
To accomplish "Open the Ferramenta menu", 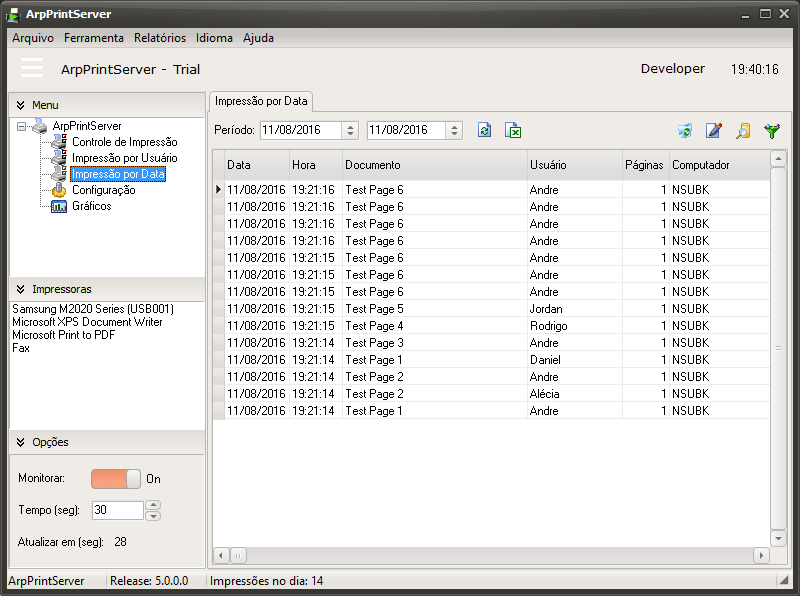I will click(94, 38).
